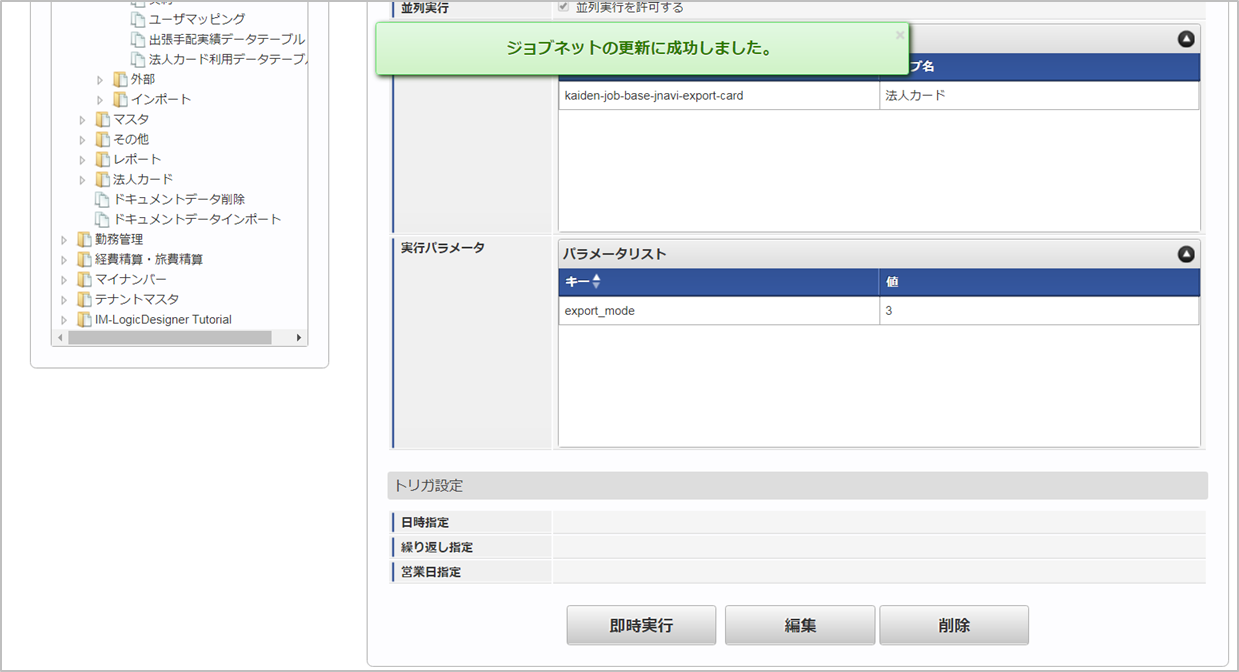Click the 値 column header
This screenshot has height=672, width=1239.
click(x=1039, y=282)
